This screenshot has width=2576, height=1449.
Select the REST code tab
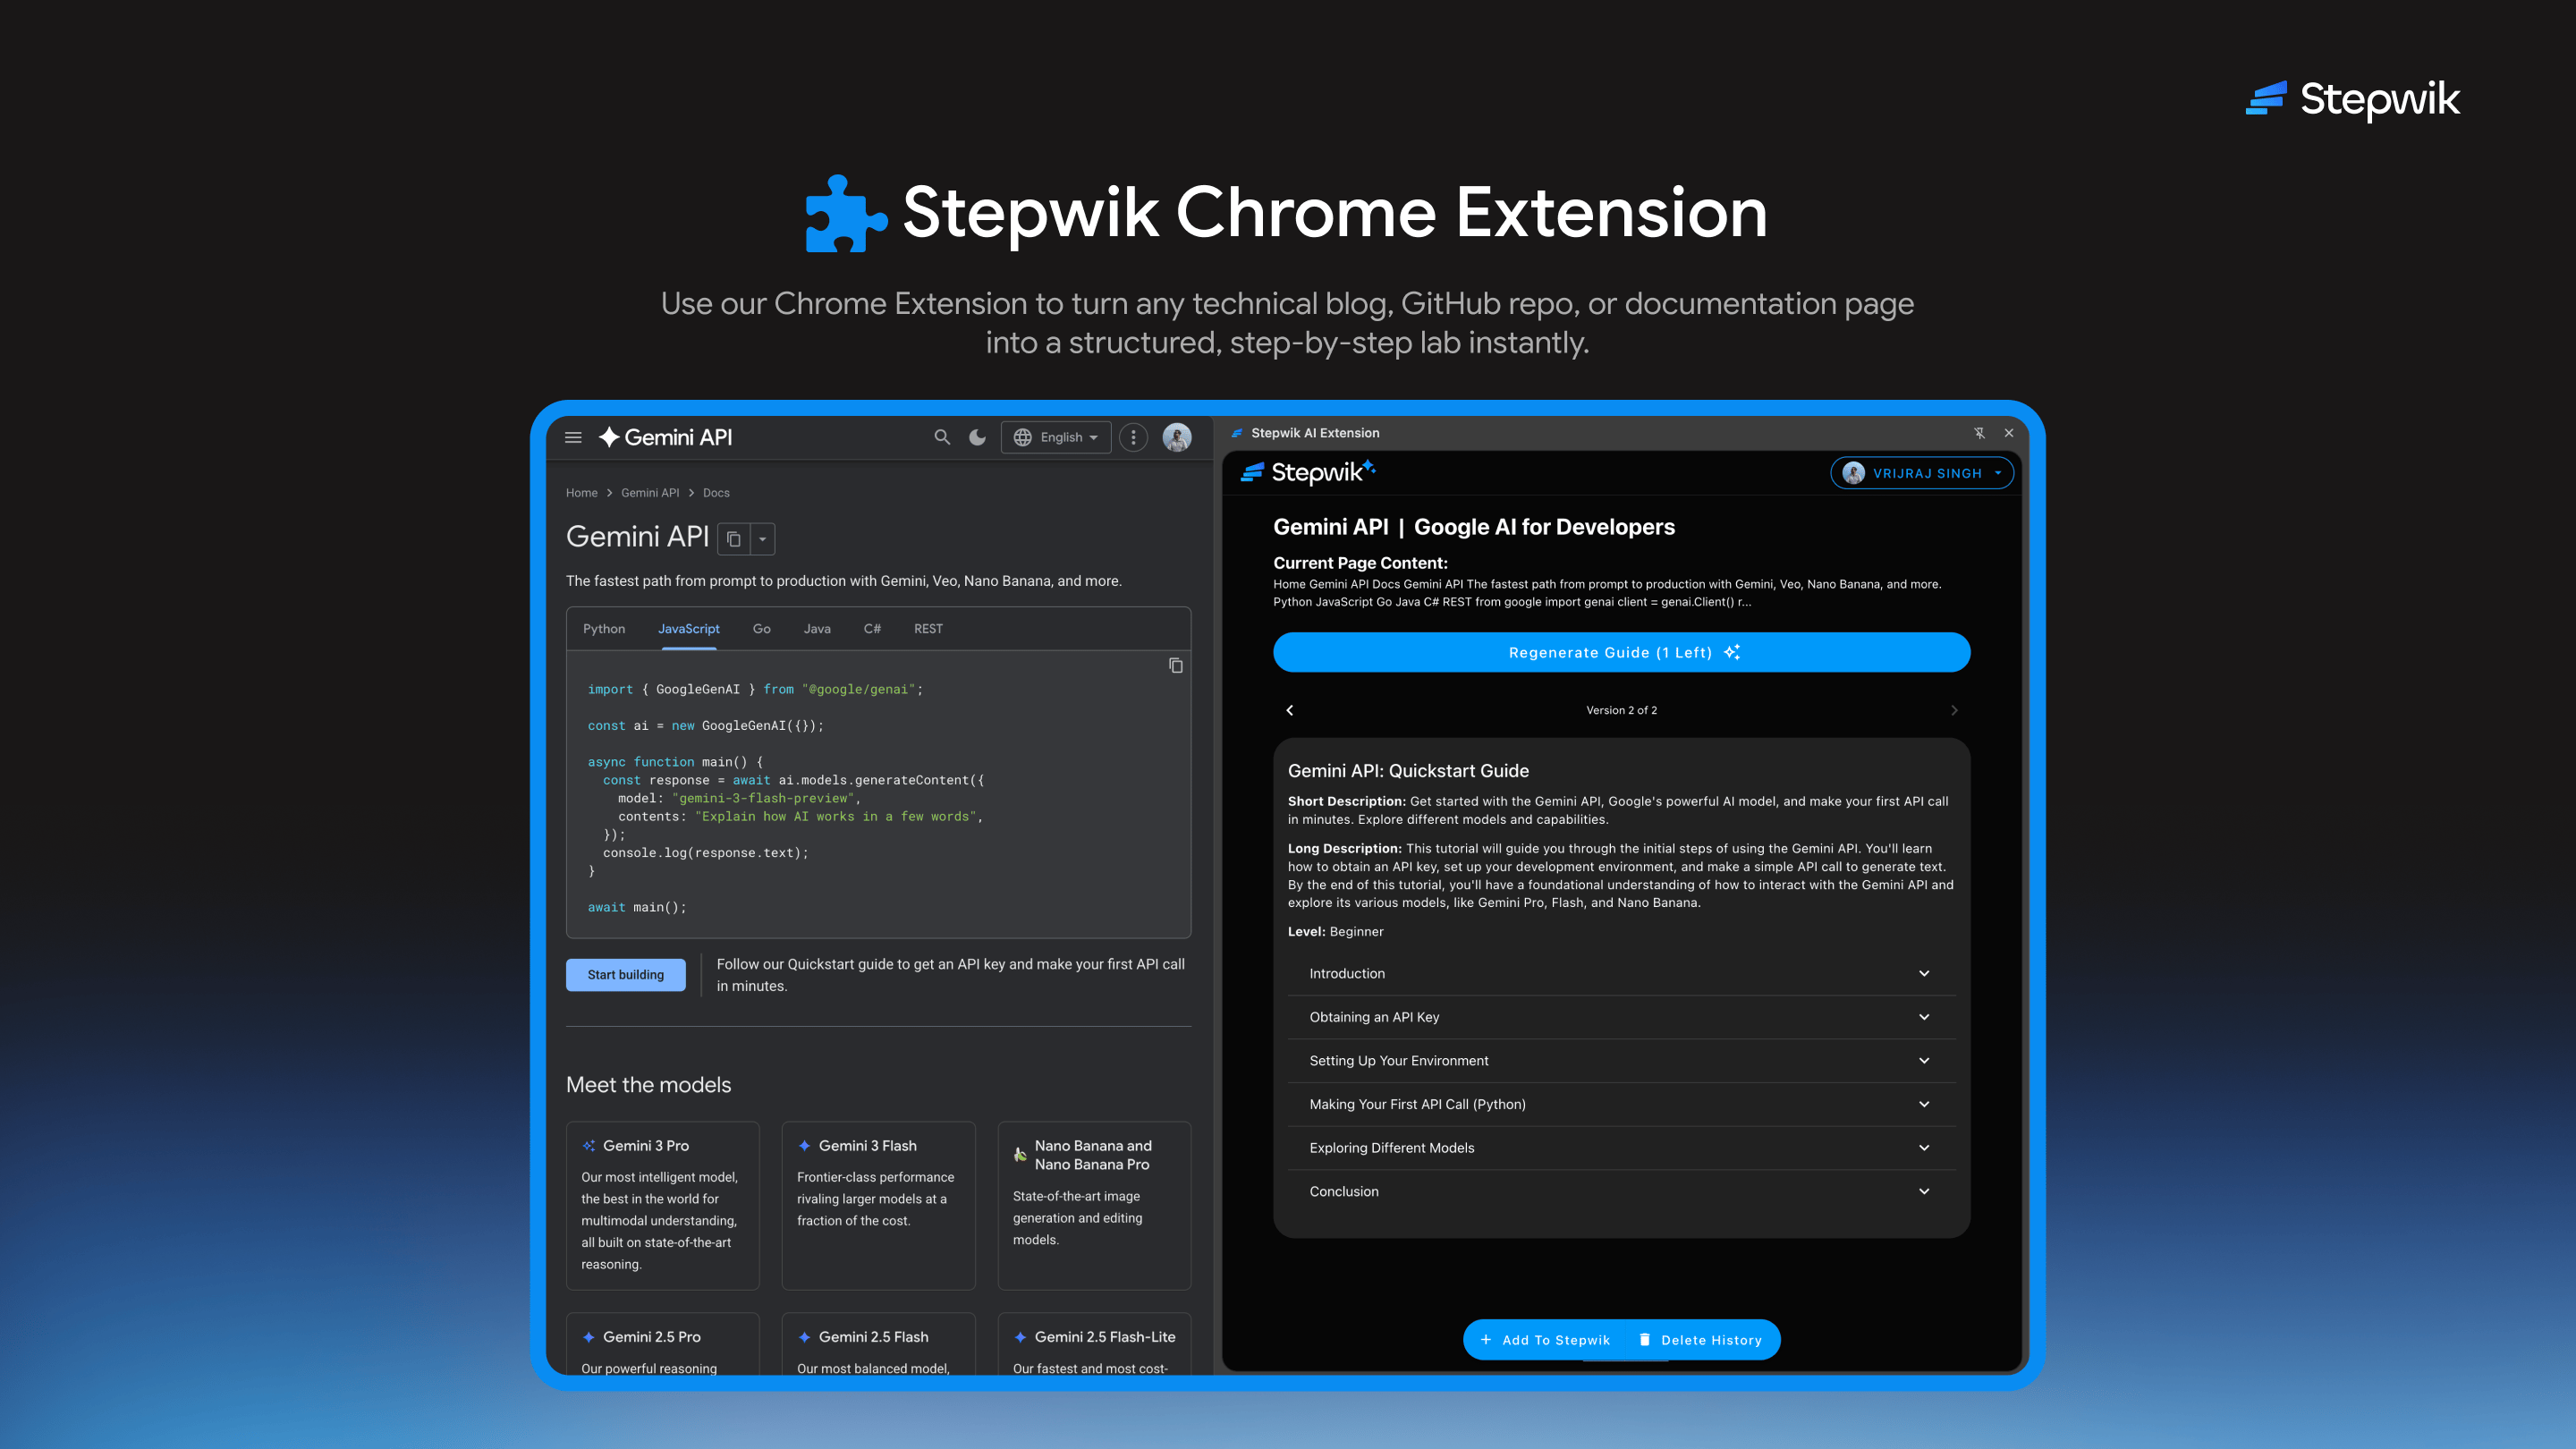pyautogui.click(x=928, y=629)
